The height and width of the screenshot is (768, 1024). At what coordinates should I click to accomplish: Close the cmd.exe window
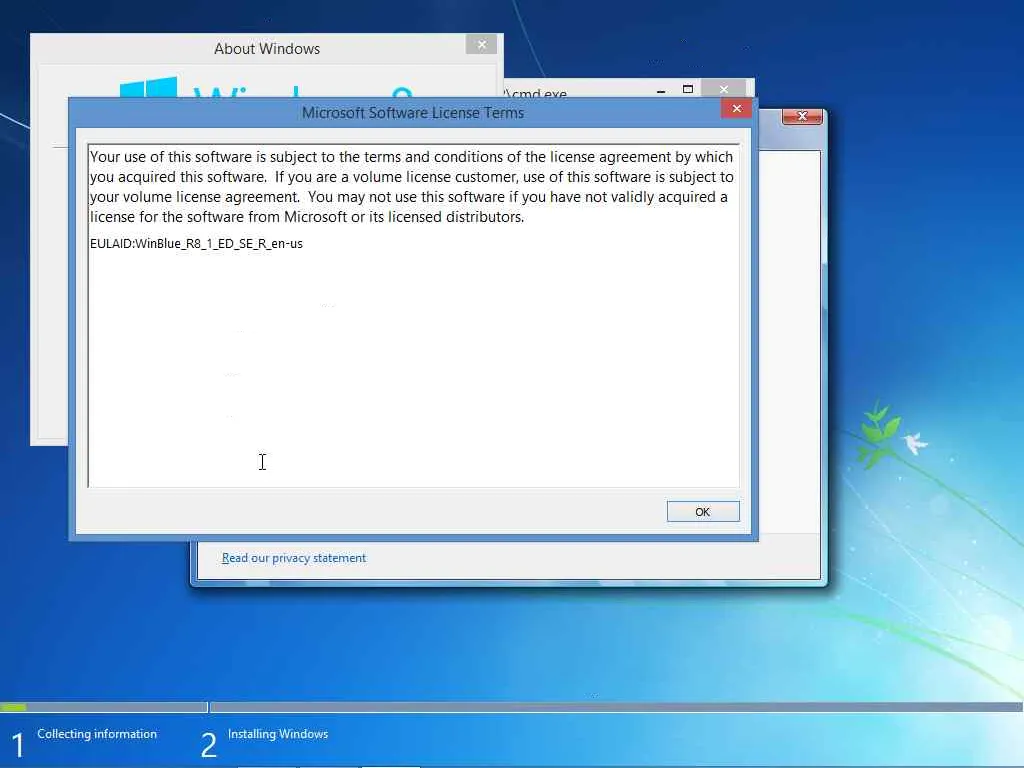pos(723,89)
